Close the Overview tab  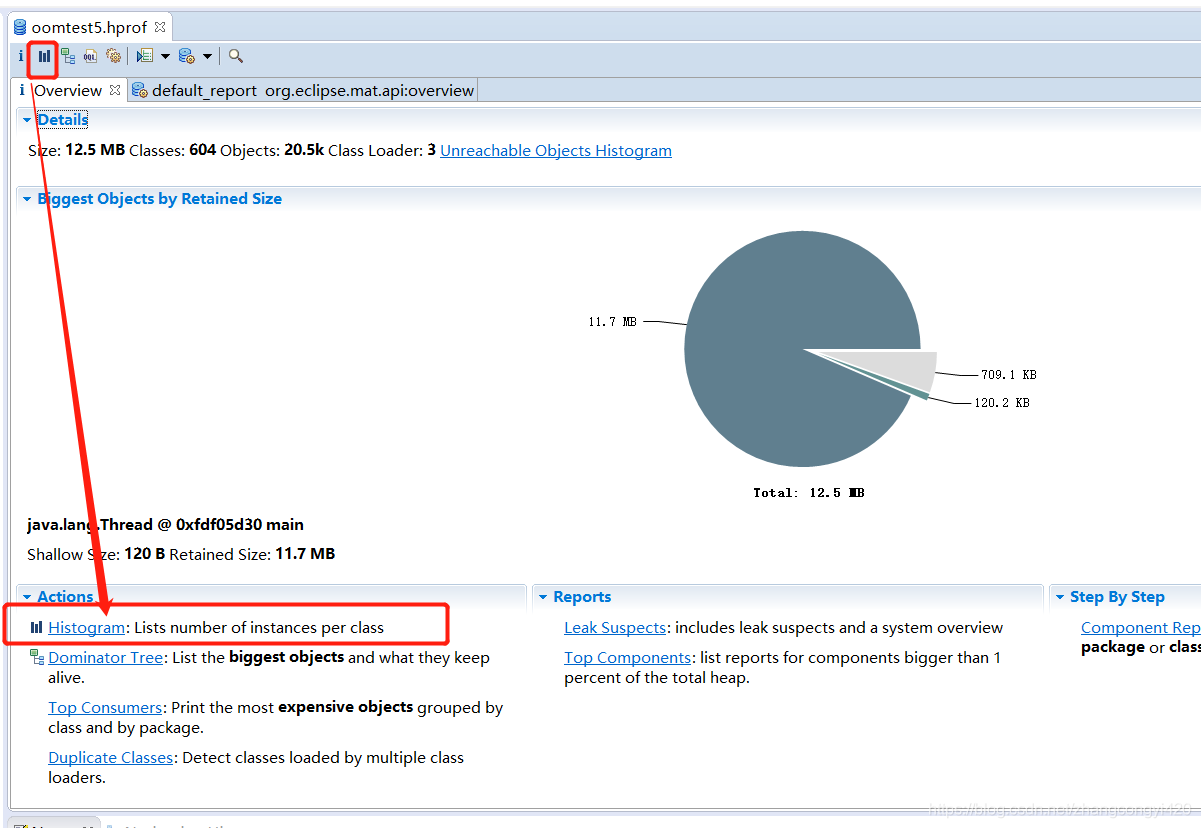115,90
